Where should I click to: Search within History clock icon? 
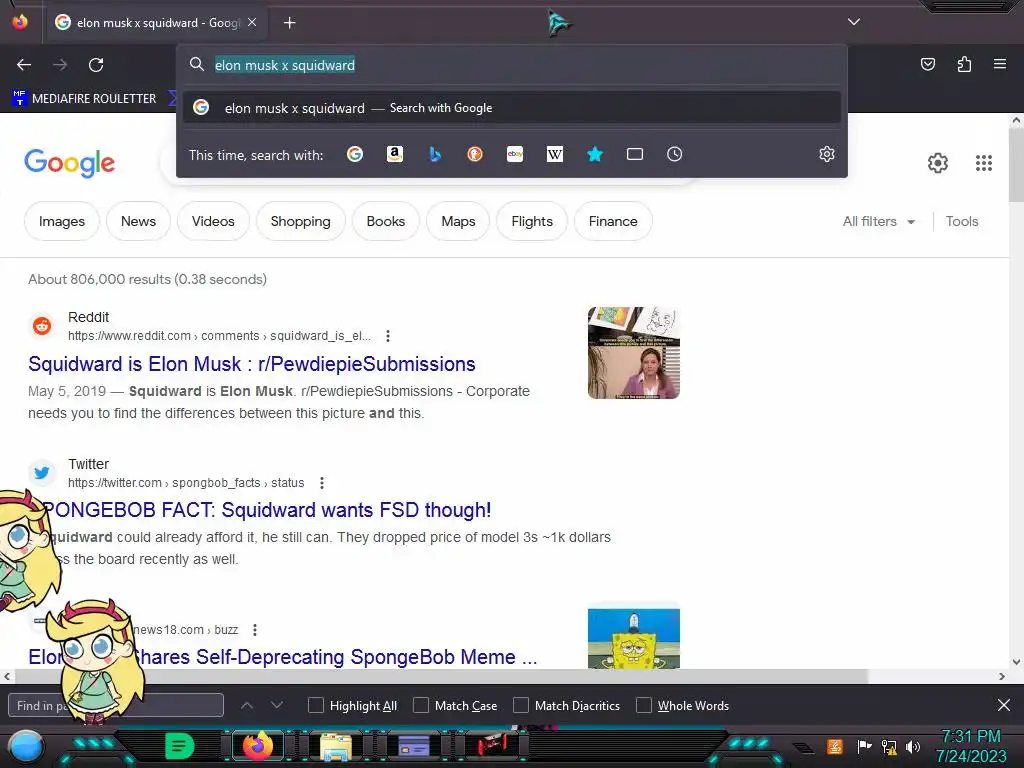click(675, 154)
